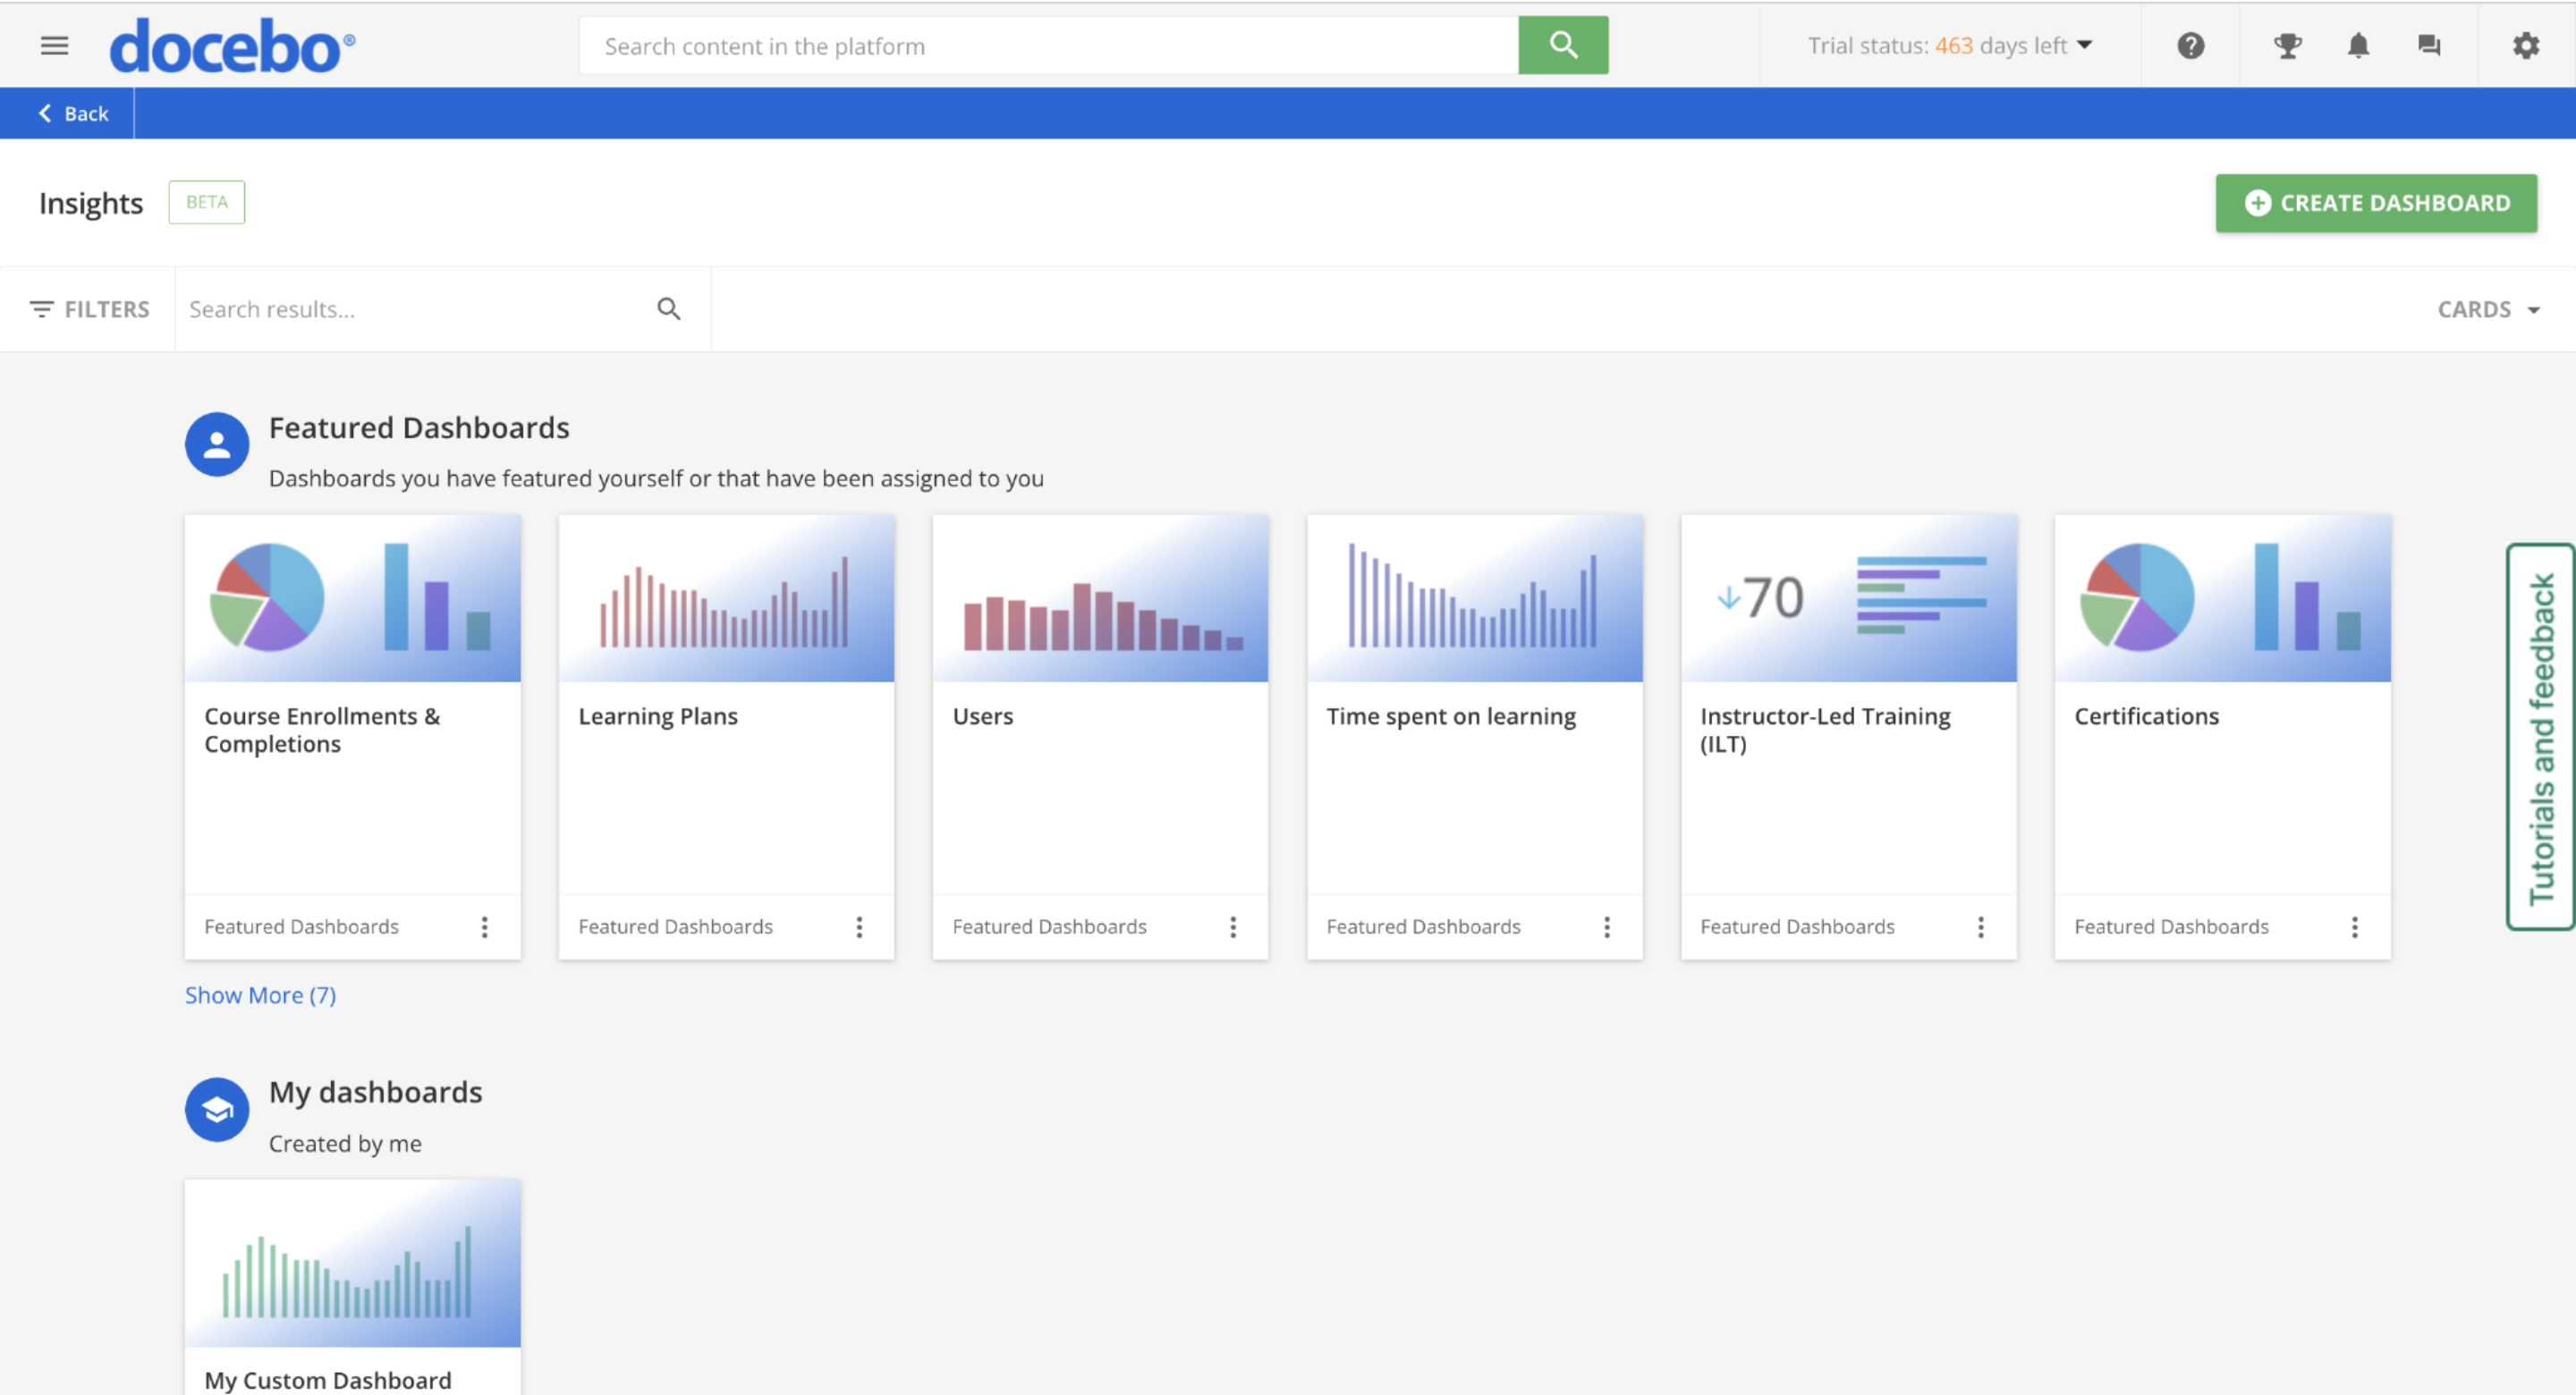
Task: Open options menu on Certifications card
Action: [x=2356, y=927]
